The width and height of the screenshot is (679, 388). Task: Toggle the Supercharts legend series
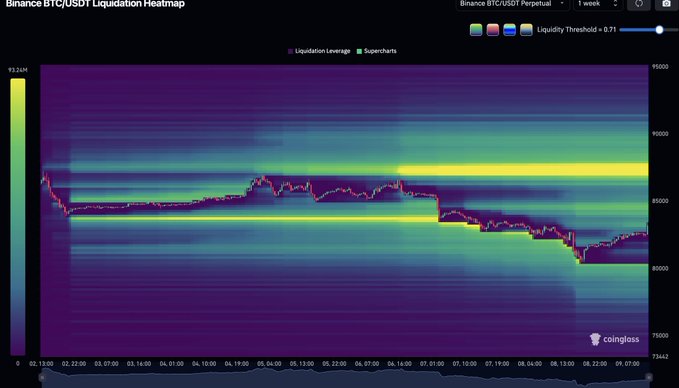tap(376, 51)
